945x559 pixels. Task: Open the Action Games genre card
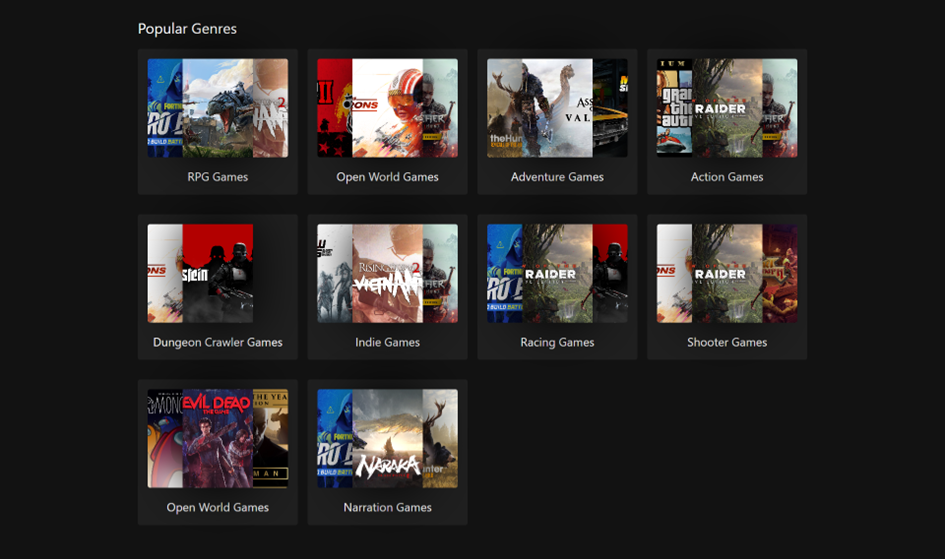coord(727,122)
